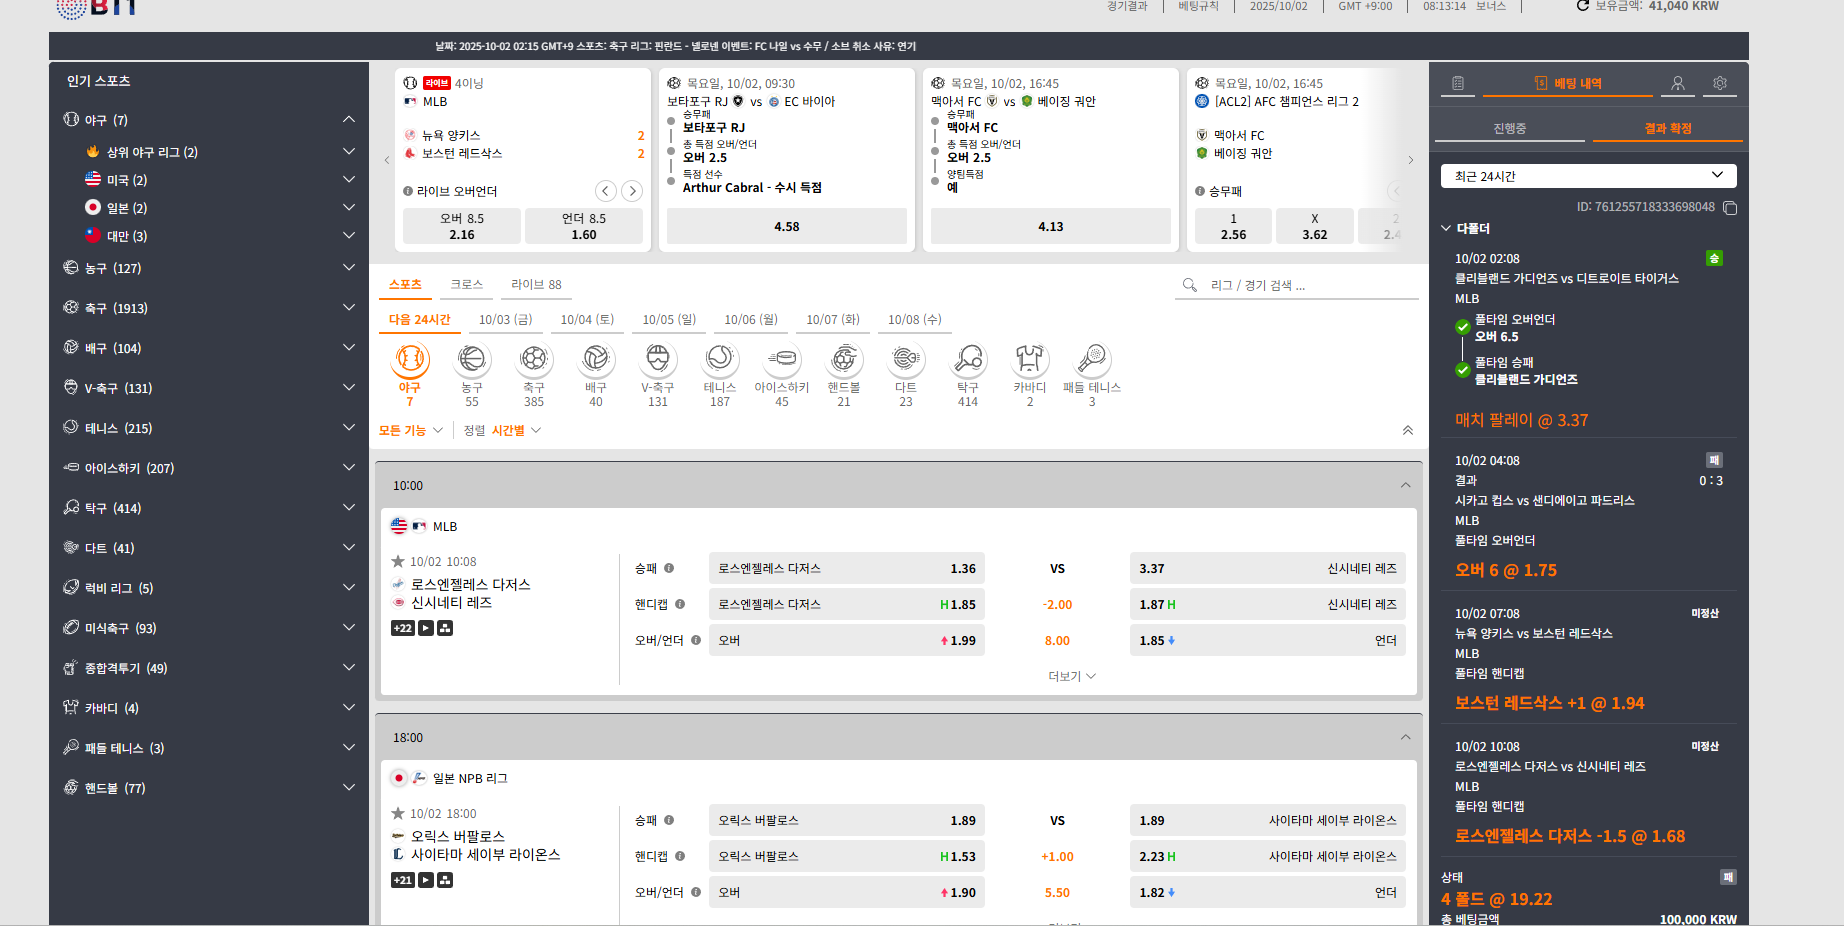Viewport: 1844px width, 926px height.
Task: Switch to the 라이브 88 tab
Action: tap(536, 285)
